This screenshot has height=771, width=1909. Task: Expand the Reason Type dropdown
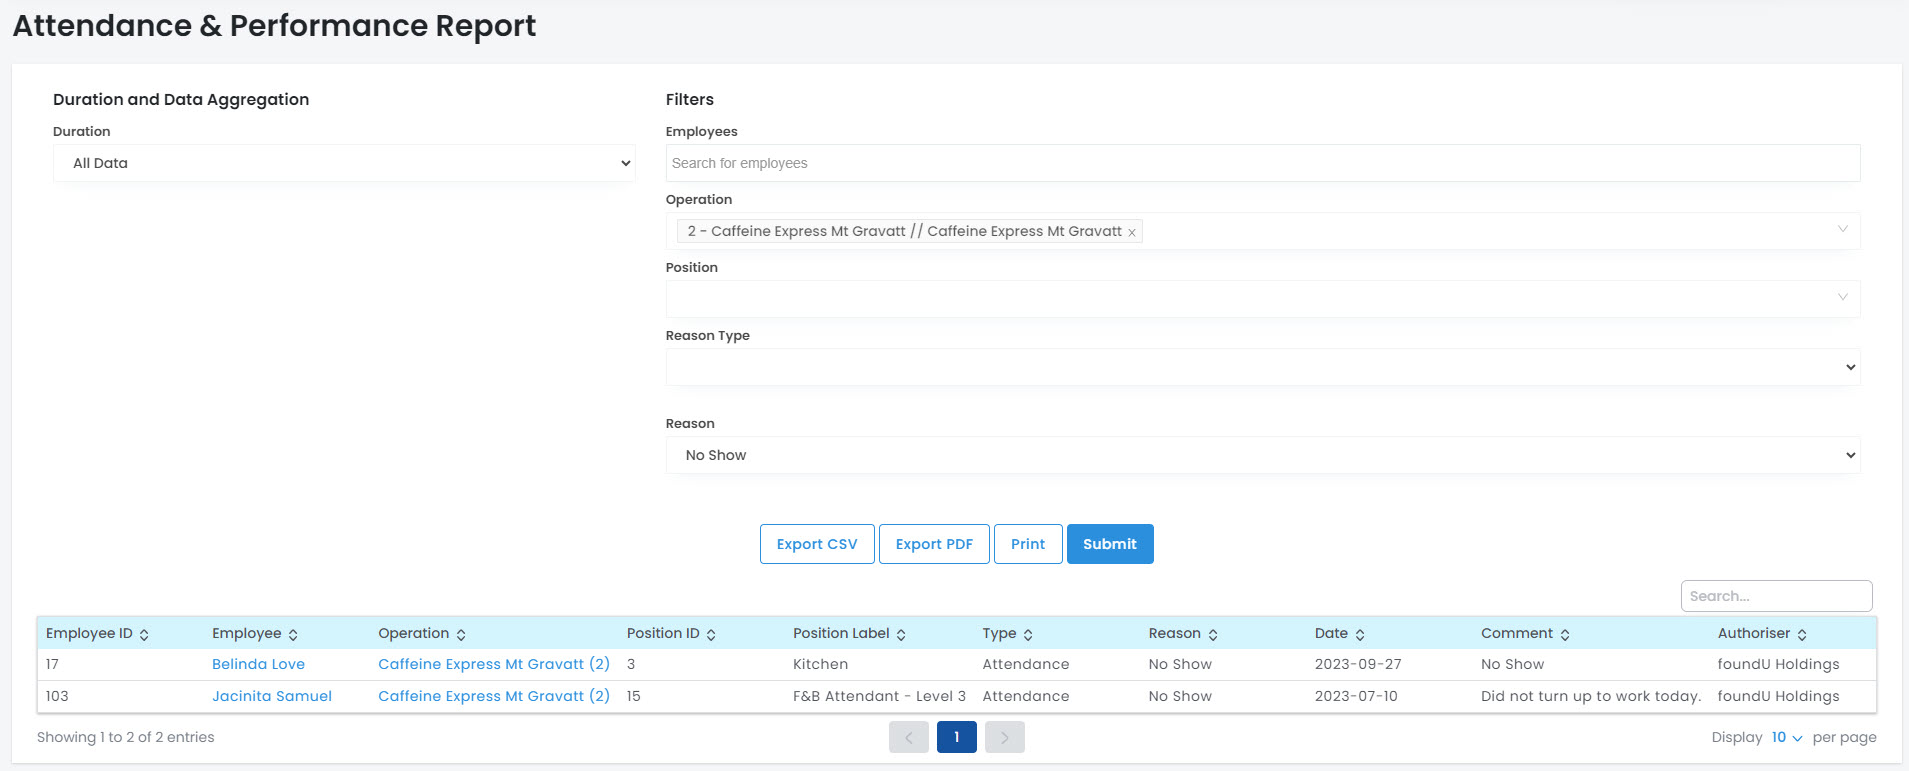coord(1262,367)
